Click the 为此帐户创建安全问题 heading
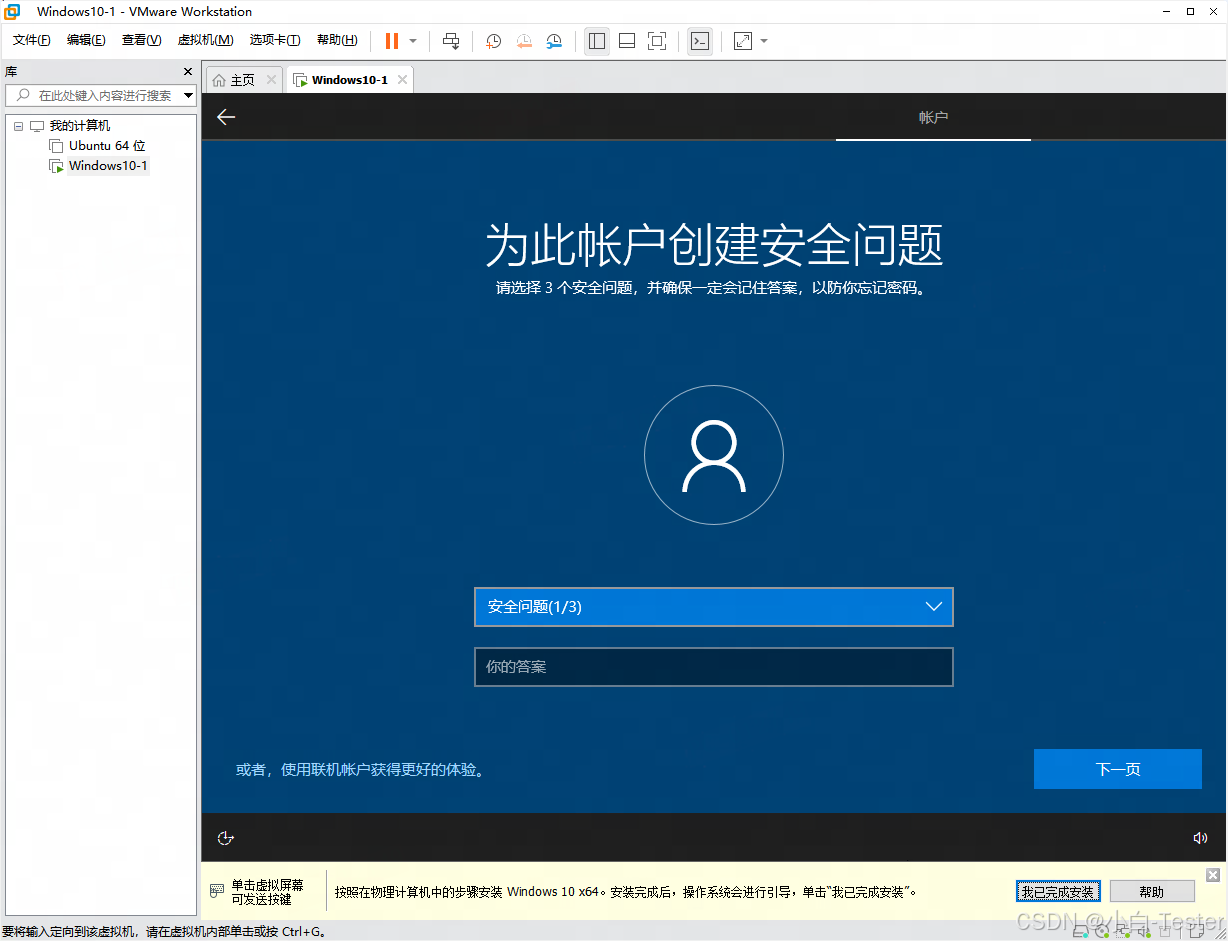 point(714,245)
